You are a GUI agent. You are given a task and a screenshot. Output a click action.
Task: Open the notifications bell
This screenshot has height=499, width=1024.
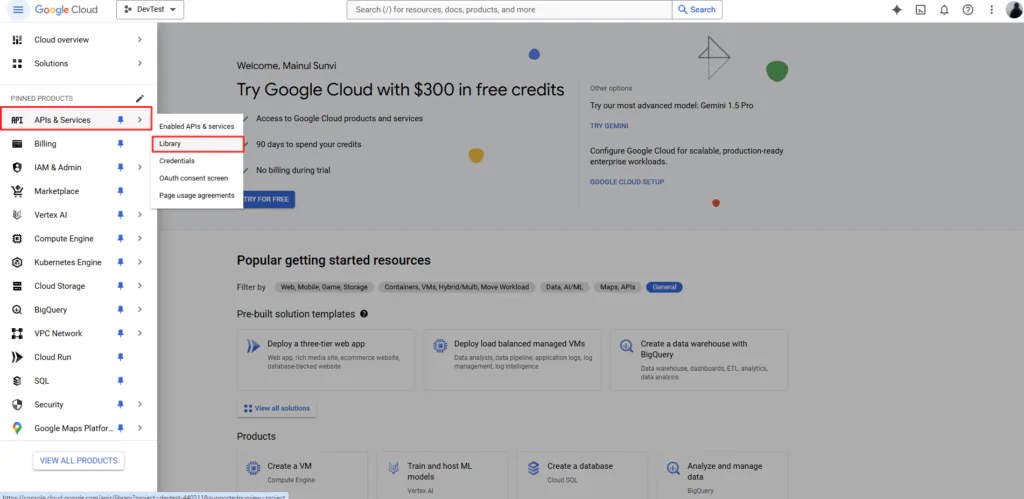point(944,10)
